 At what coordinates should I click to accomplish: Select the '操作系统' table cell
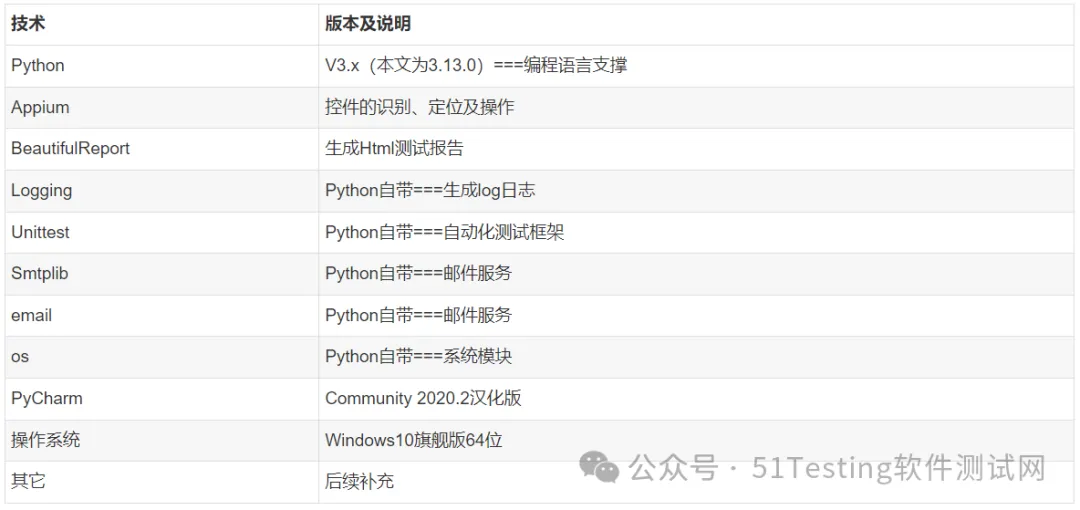(x=161, y=440)
